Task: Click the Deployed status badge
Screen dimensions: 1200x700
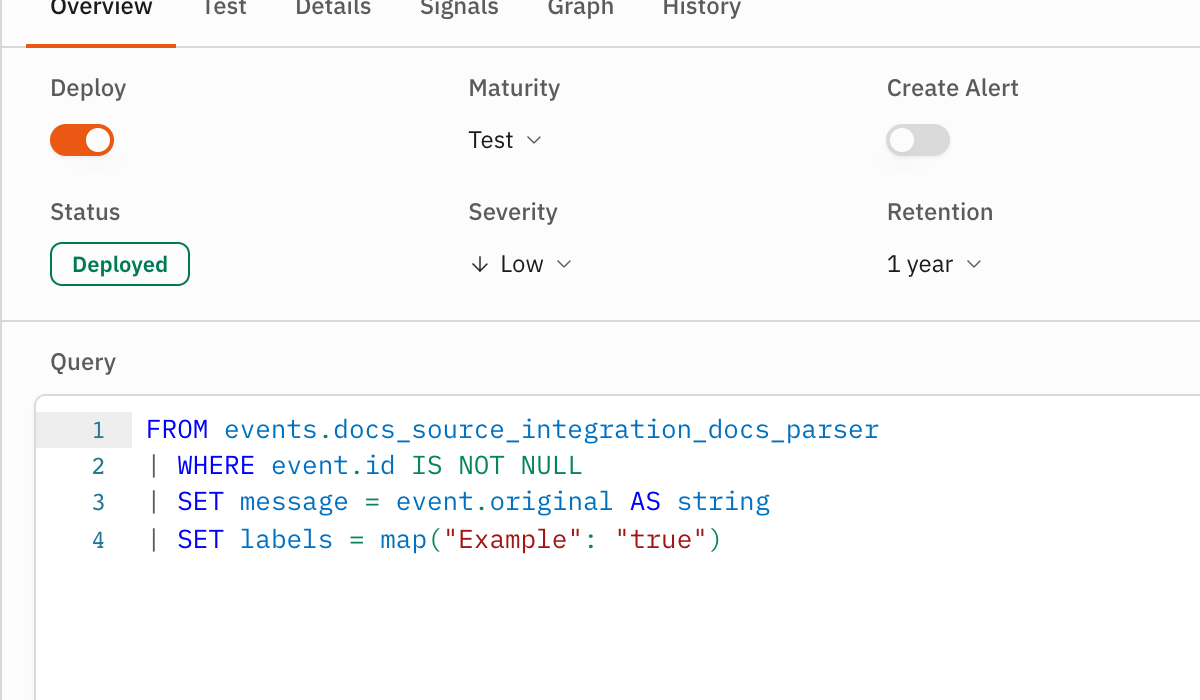Action: (120, 264)
